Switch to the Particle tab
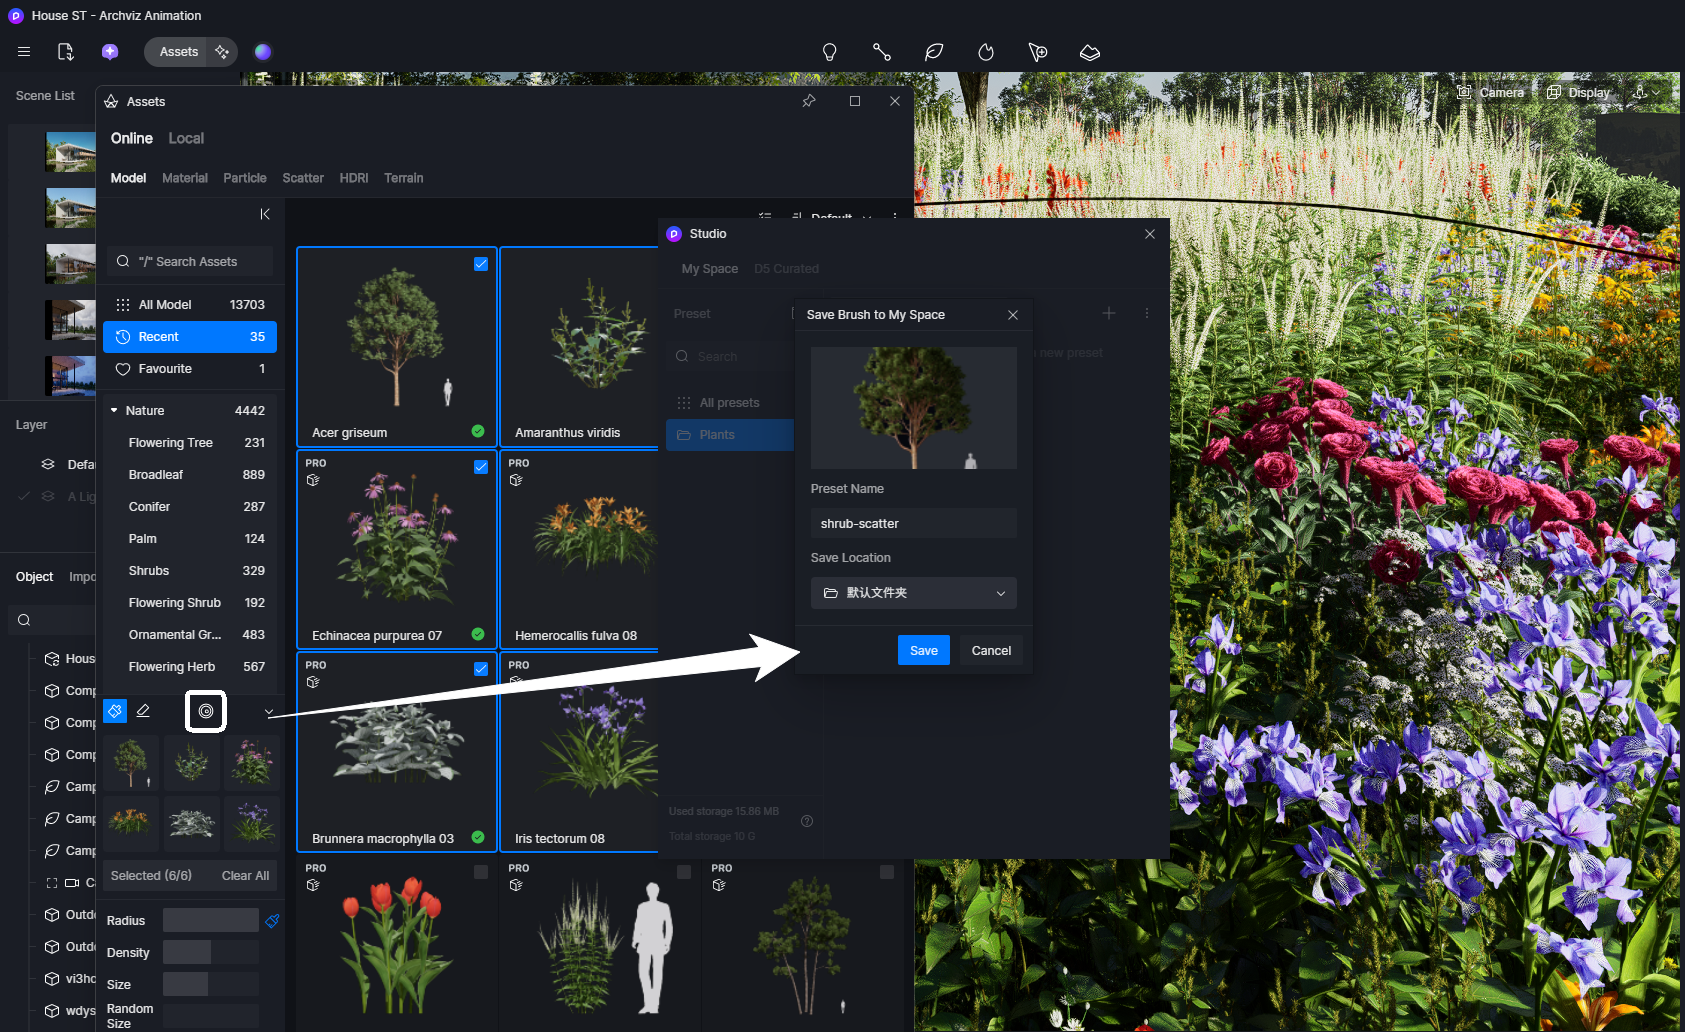Screen dimensions: 1685x1032 tap(245, 178)
